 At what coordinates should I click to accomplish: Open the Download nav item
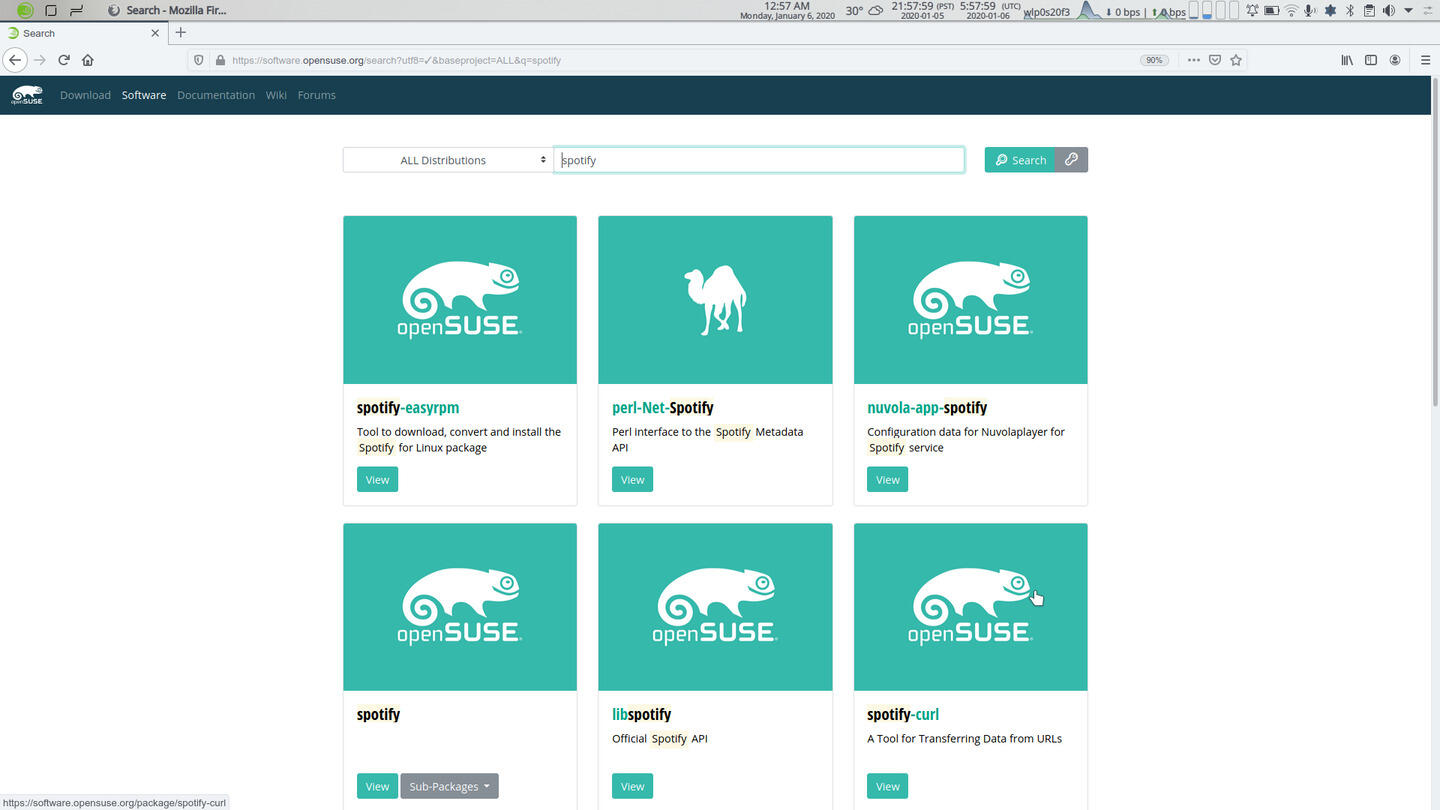click(x=85, y=95)
